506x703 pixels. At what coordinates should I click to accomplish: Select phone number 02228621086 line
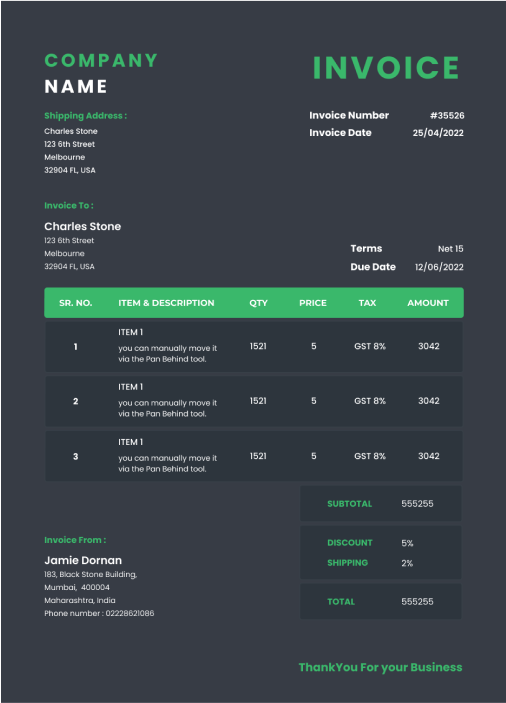coord(99,613)
